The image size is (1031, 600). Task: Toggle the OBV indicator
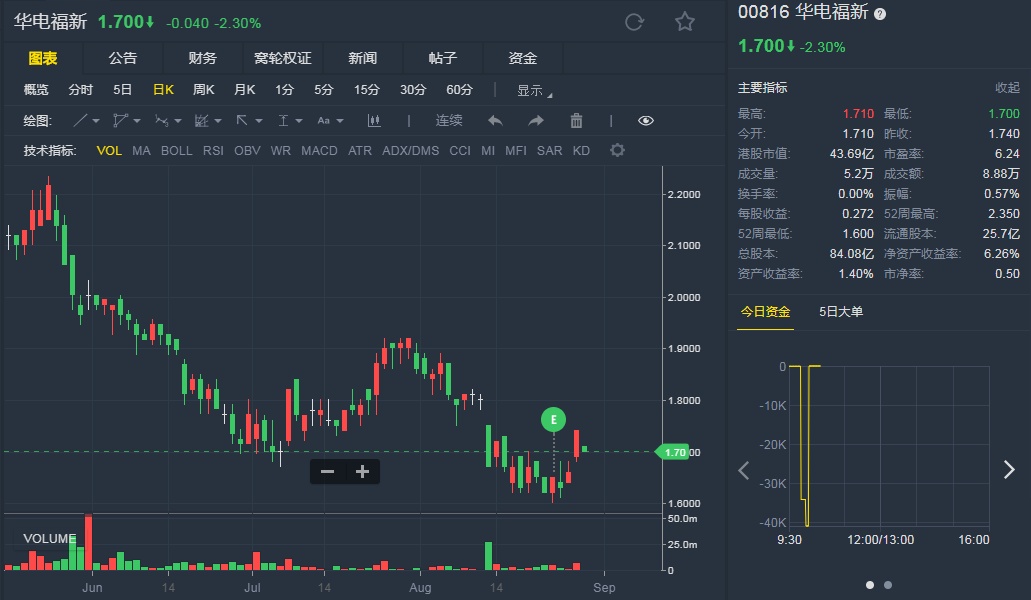247,150
